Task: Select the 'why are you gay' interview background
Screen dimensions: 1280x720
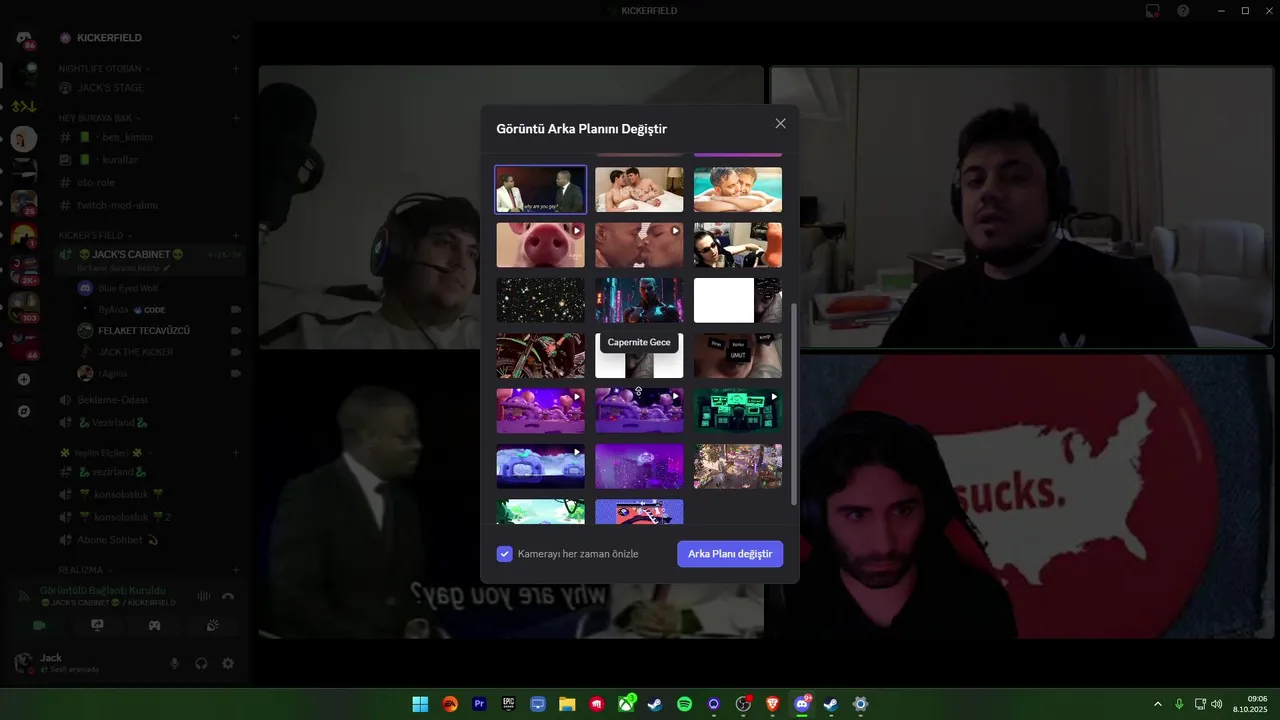Action: [540, 189]
